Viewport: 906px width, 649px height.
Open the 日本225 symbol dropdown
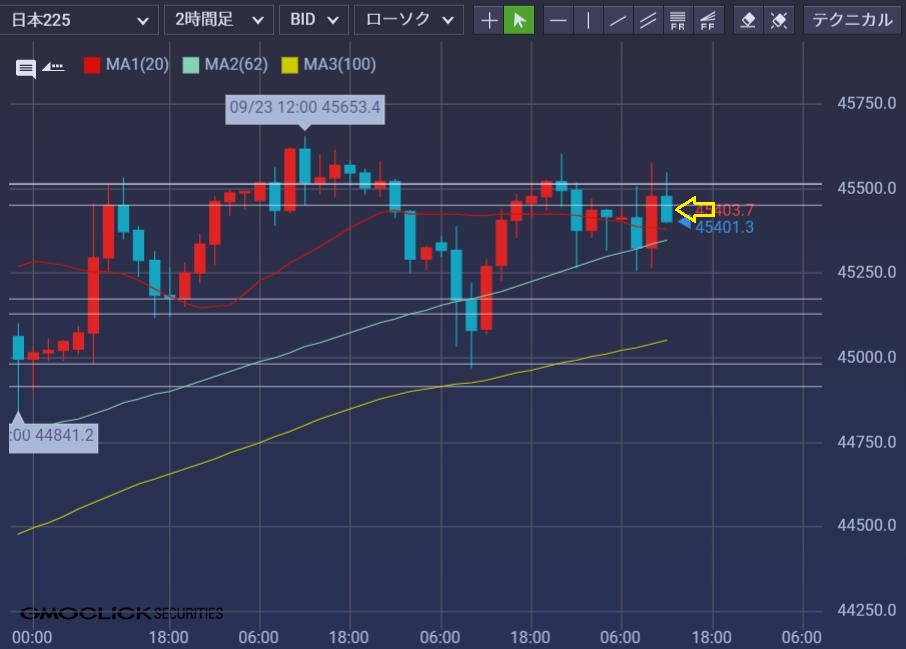80,20
